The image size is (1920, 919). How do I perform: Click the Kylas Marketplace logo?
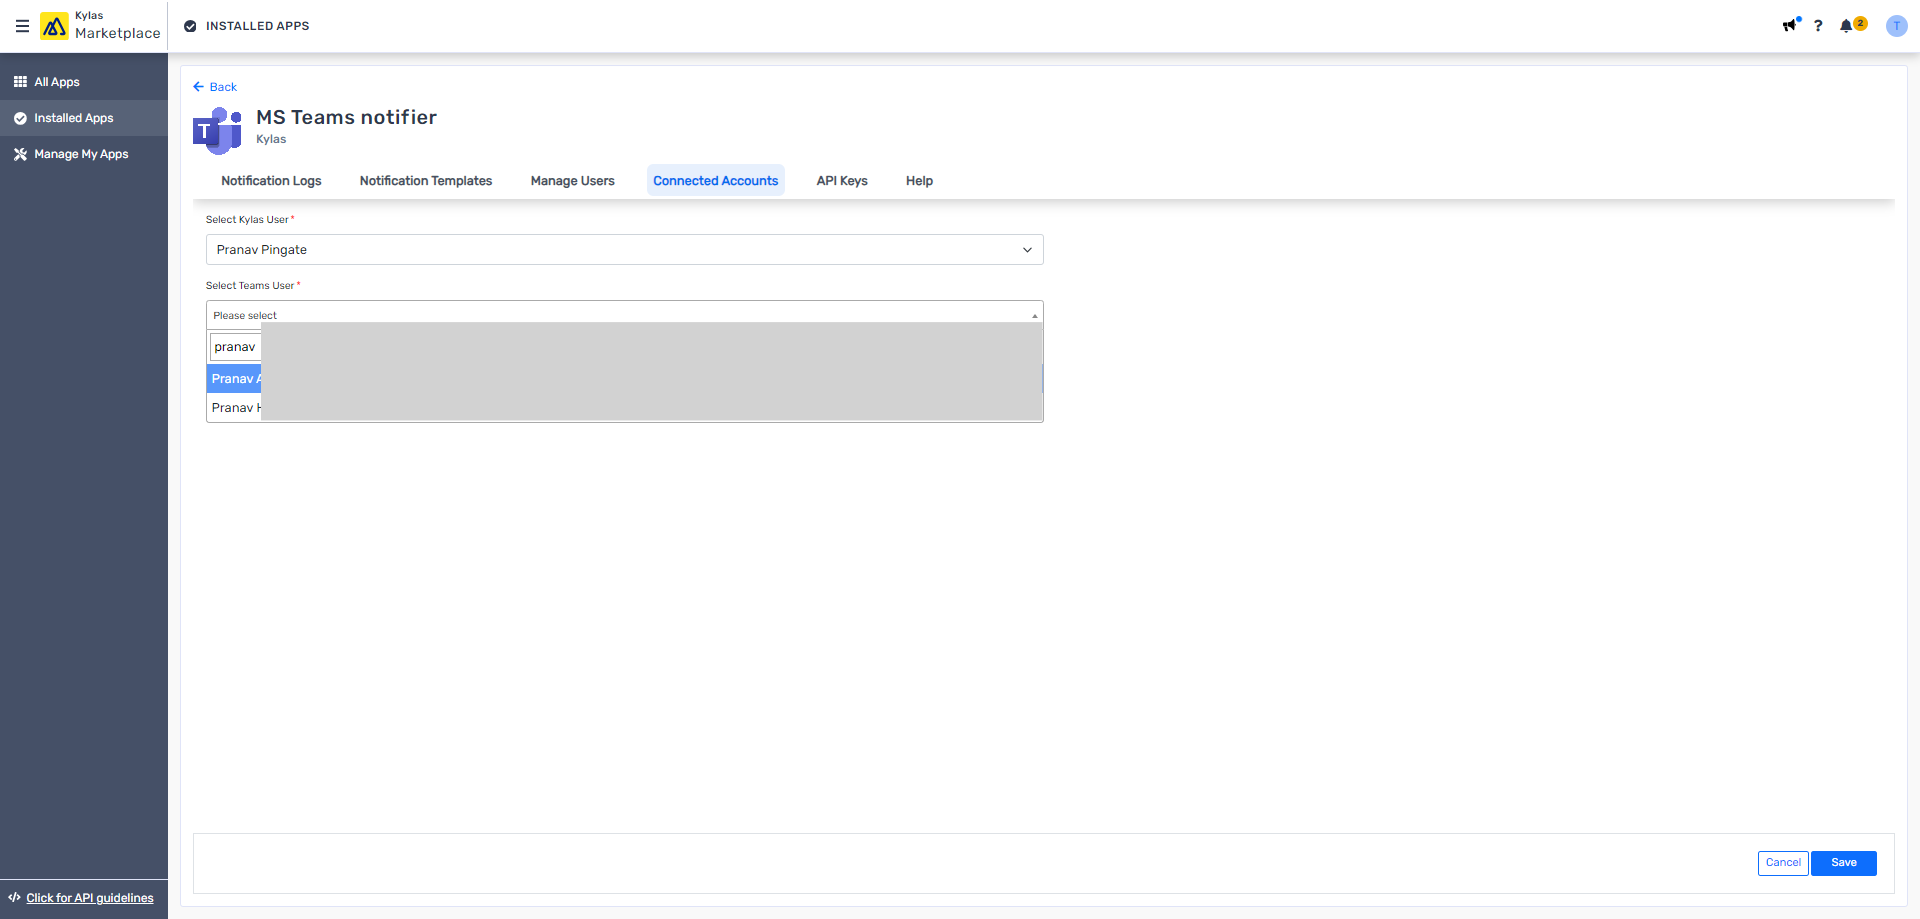click(x=100, y=26)
